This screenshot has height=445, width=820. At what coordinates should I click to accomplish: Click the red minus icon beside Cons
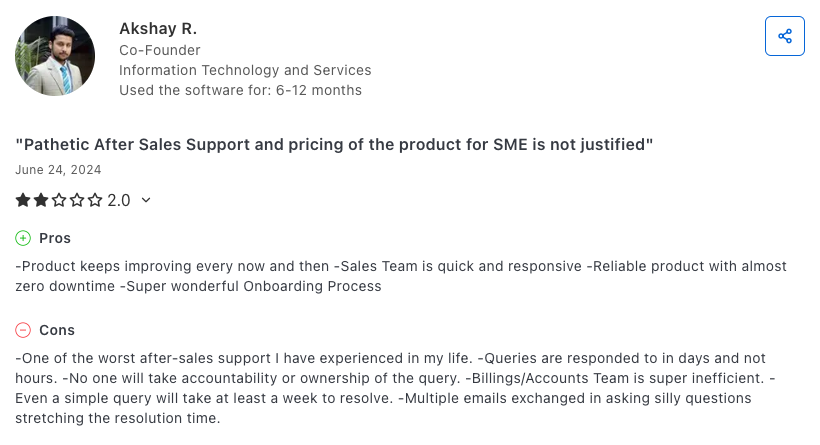click(23, 330)
